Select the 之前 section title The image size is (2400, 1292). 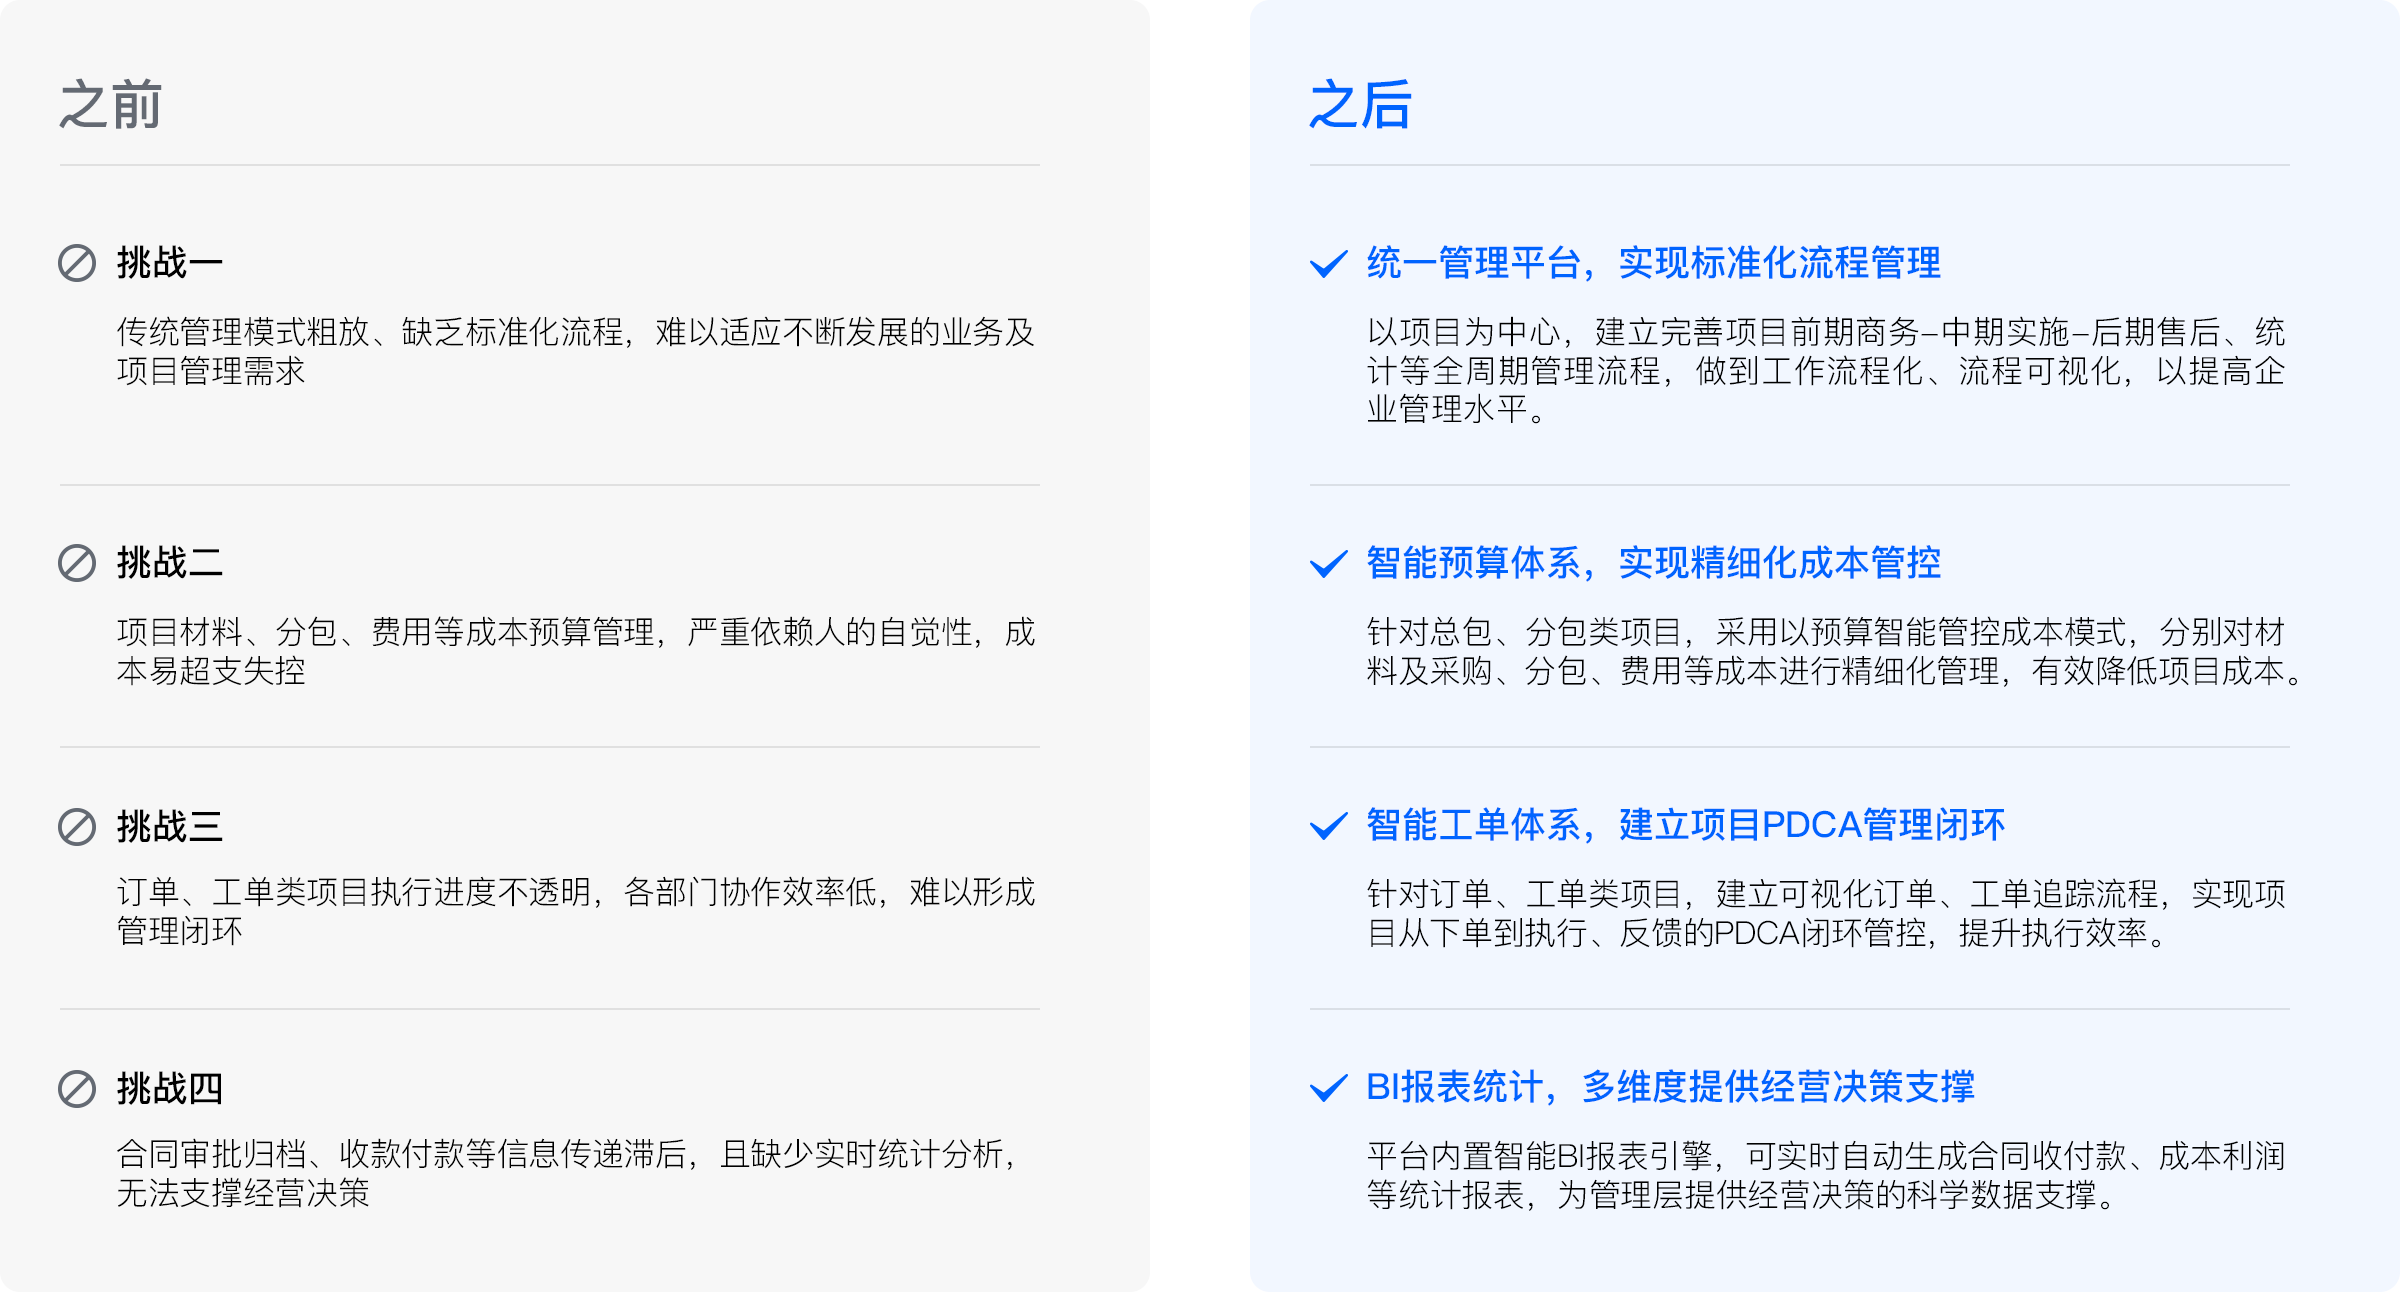coord(110,105)
